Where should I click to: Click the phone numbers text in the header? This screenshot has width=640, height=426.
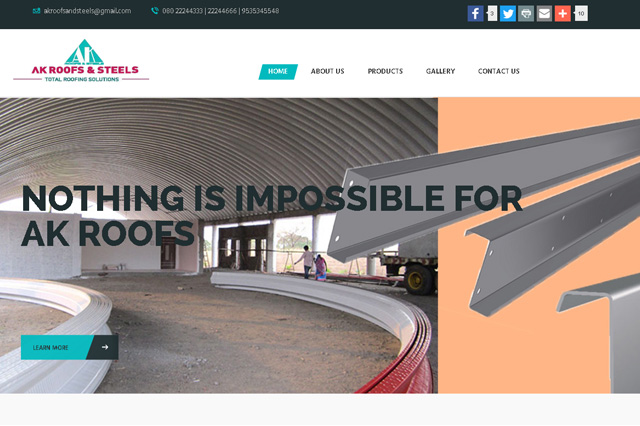(221, 11)
